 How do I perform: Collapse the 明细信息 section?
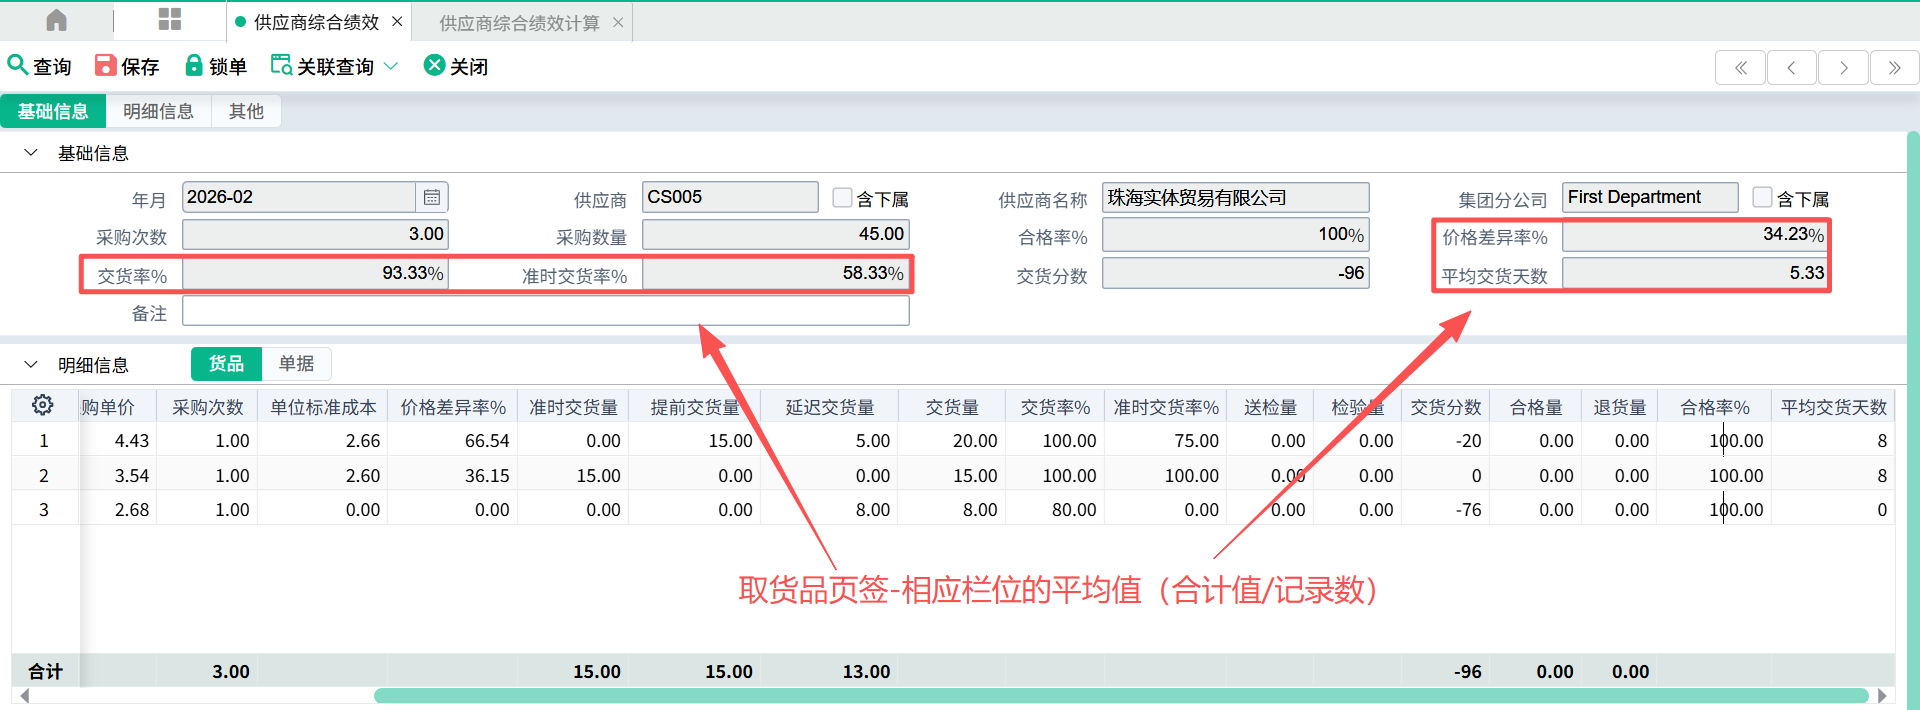coord(31,365)
